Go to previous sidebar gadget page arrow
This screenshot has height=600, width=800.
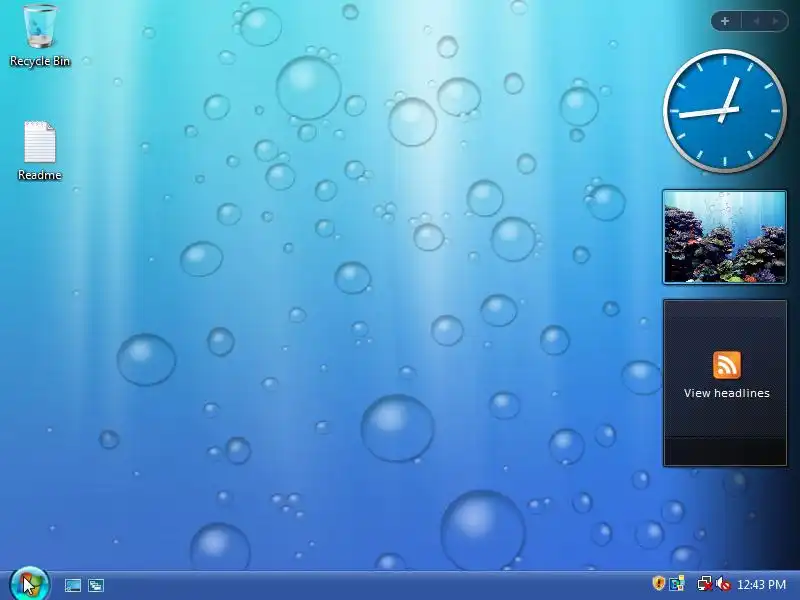757,21
